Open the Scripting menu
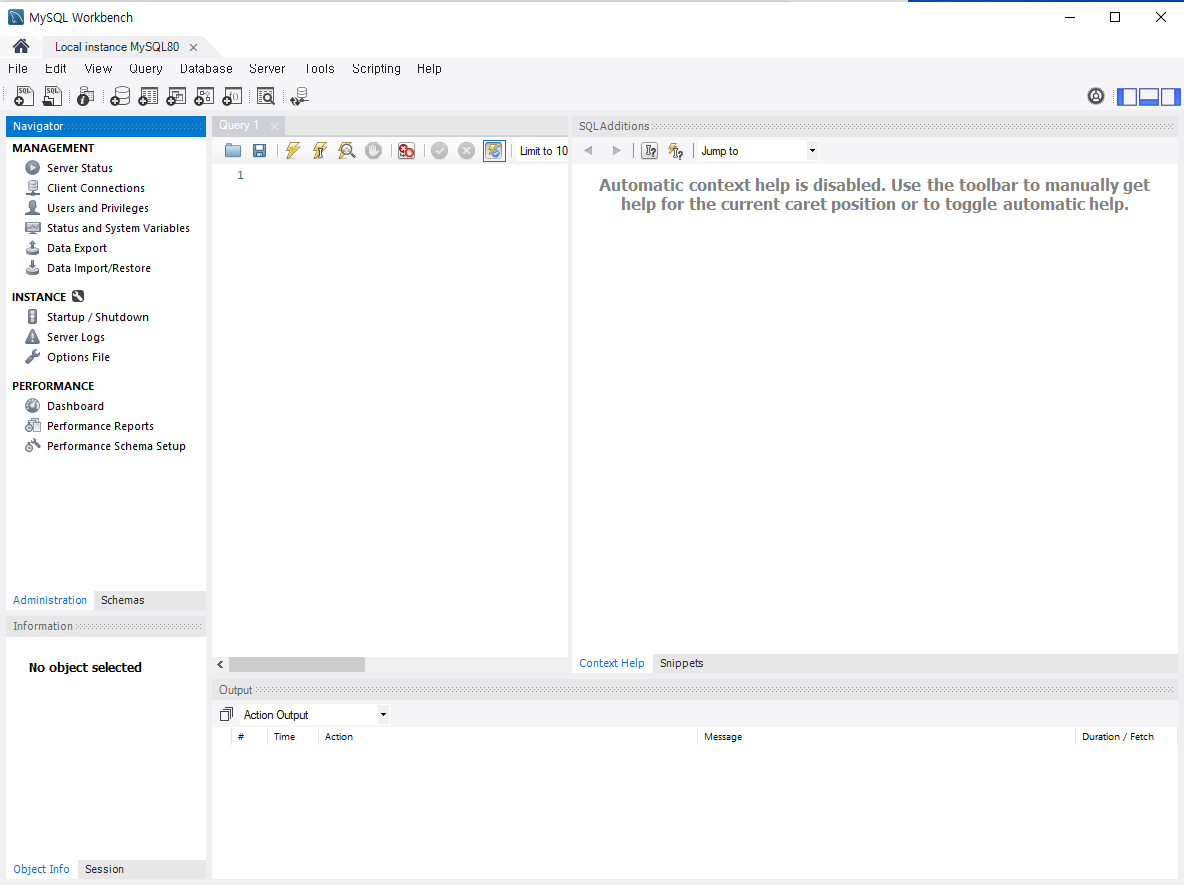This screenshot has height=886, width=1184. click(376, 69)
